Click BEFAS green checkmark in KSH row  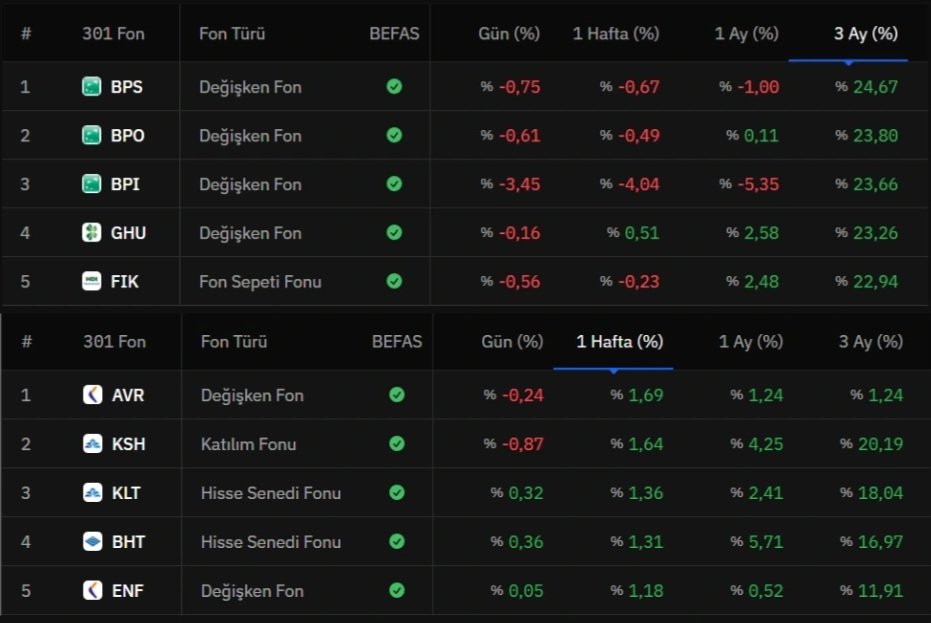click(397, 444)
